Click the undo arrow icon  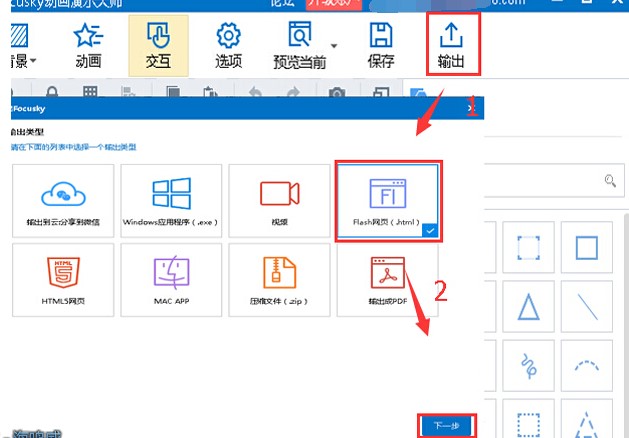[x=255, y=92]
